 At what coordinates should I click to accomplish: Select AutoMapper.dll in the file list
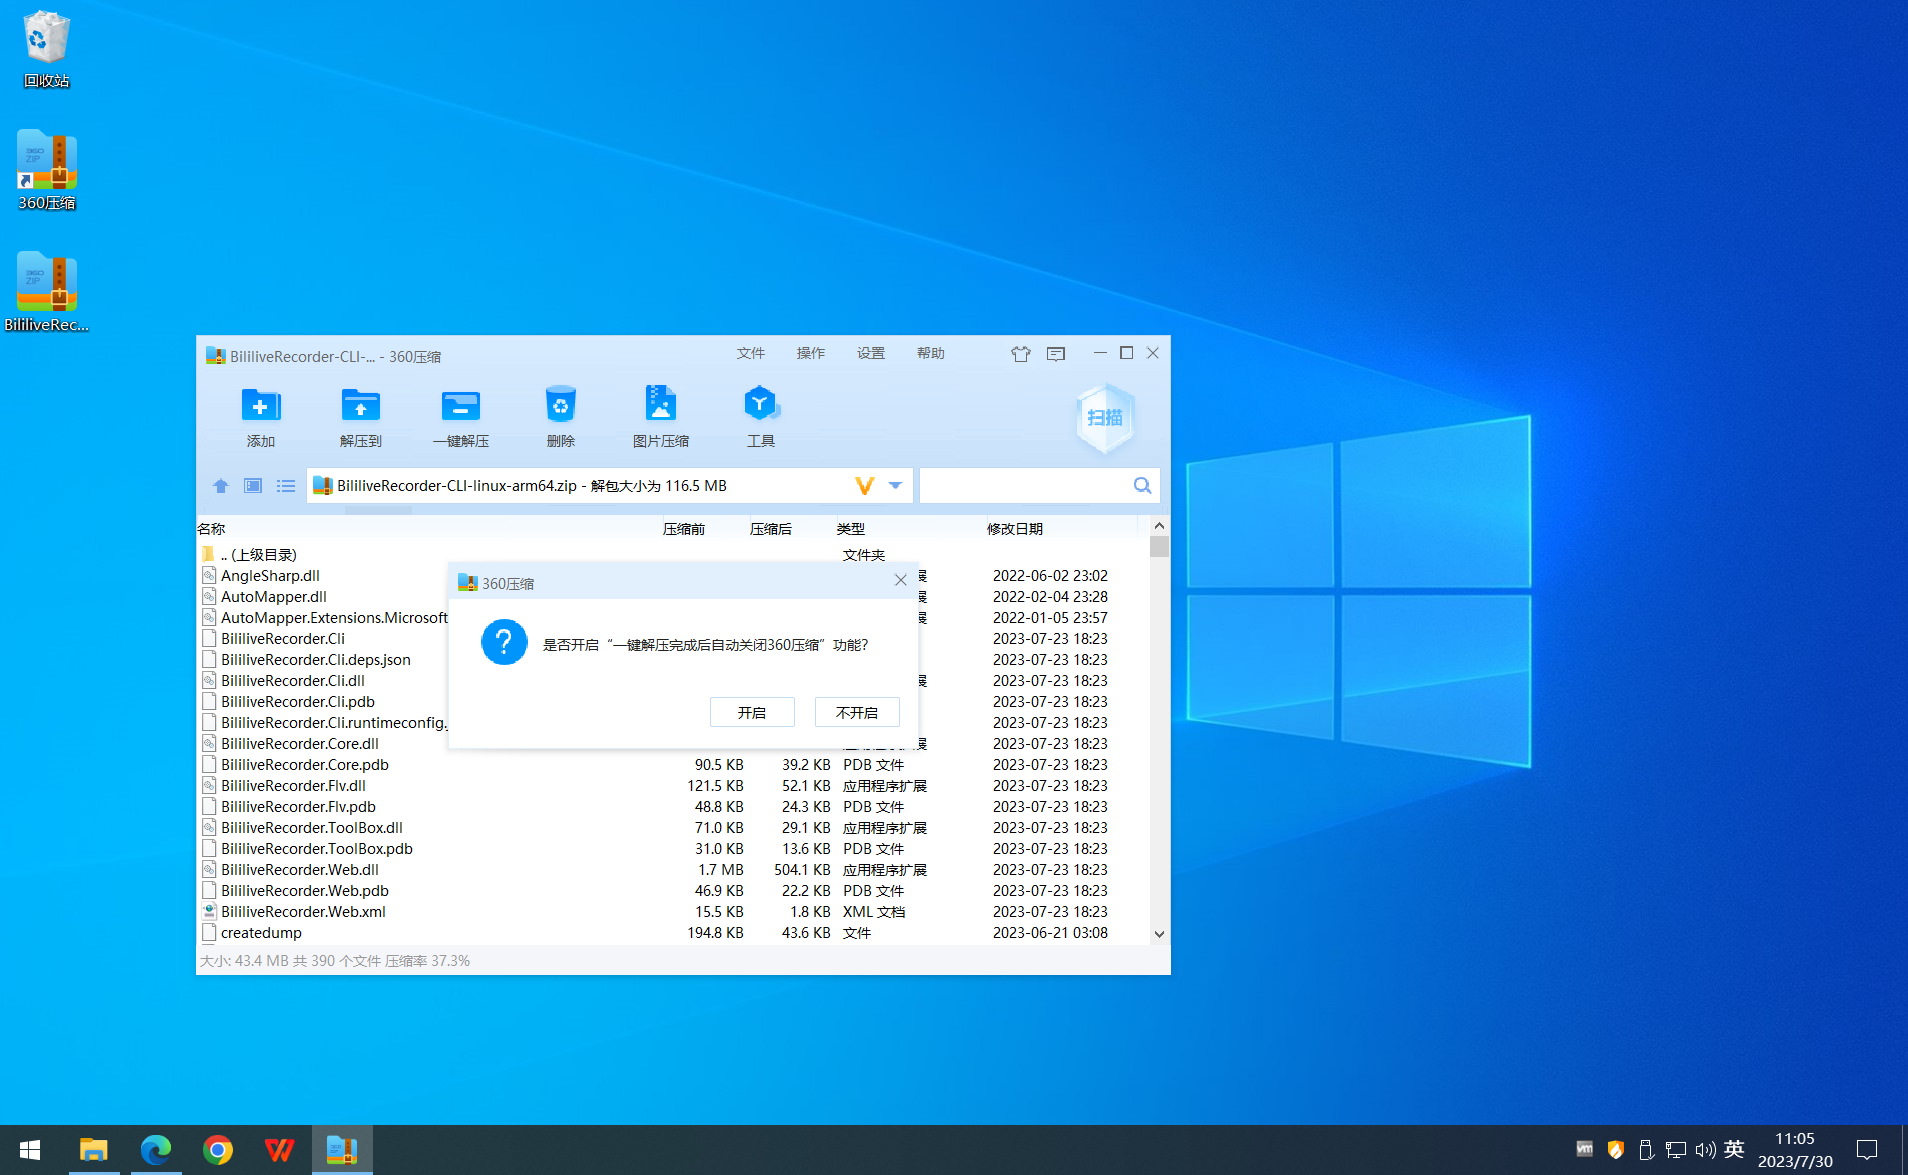(274, 597)
